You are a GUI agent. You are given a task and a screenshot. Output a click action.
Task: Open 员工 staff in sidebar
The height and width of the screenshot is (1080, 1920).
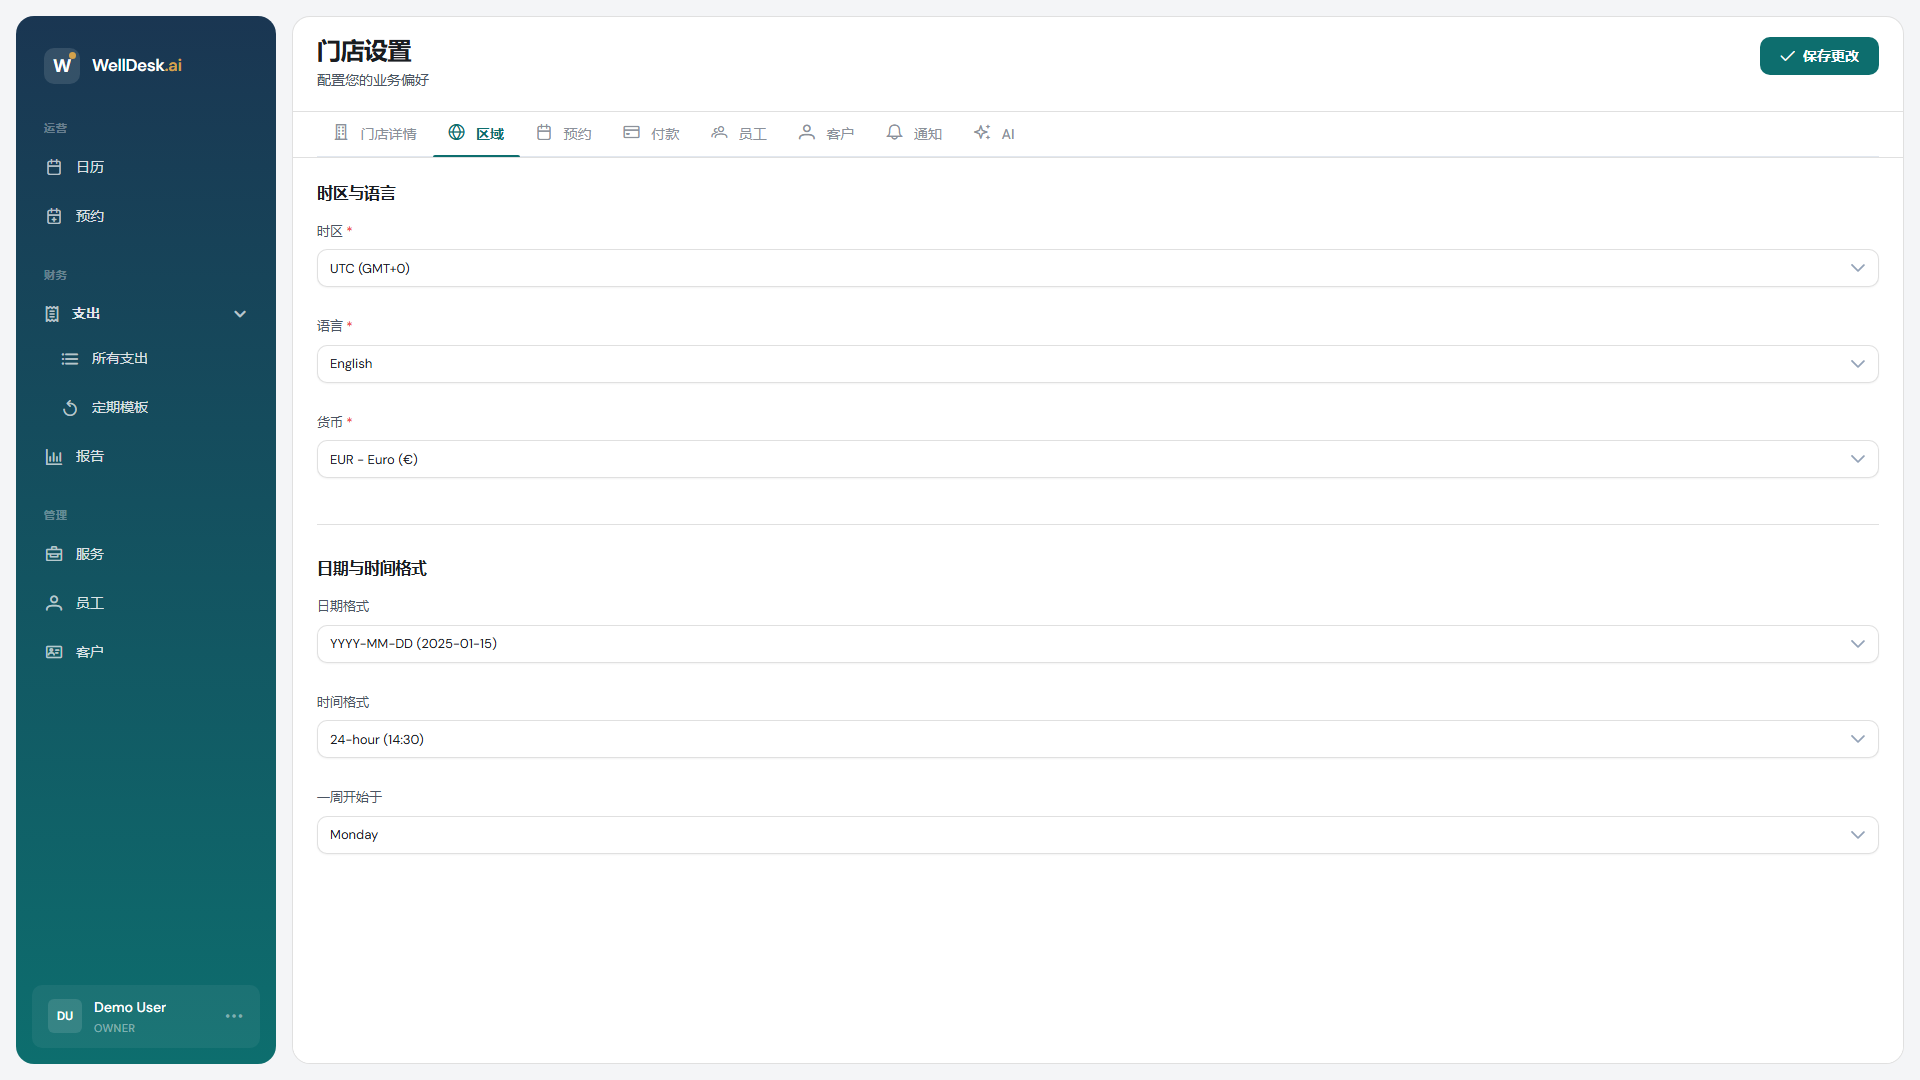click(89, 603)
